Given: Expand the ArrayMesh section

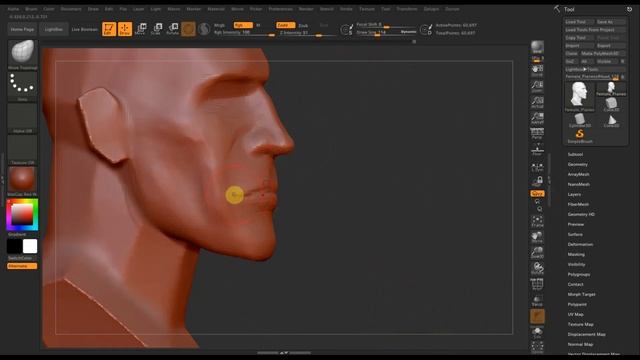Looking at the screenshot, I should (x=578, y=174).
